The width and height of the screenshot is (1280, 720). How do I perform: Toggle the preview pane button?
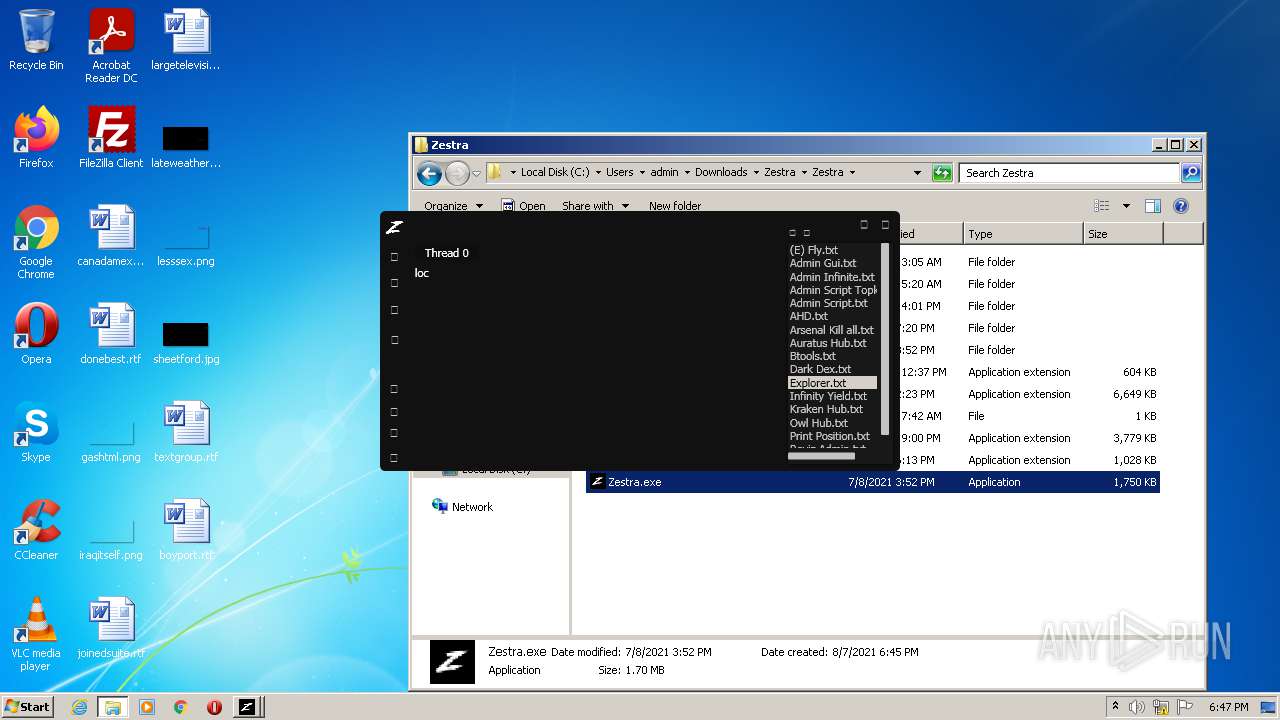(1152, 206)
